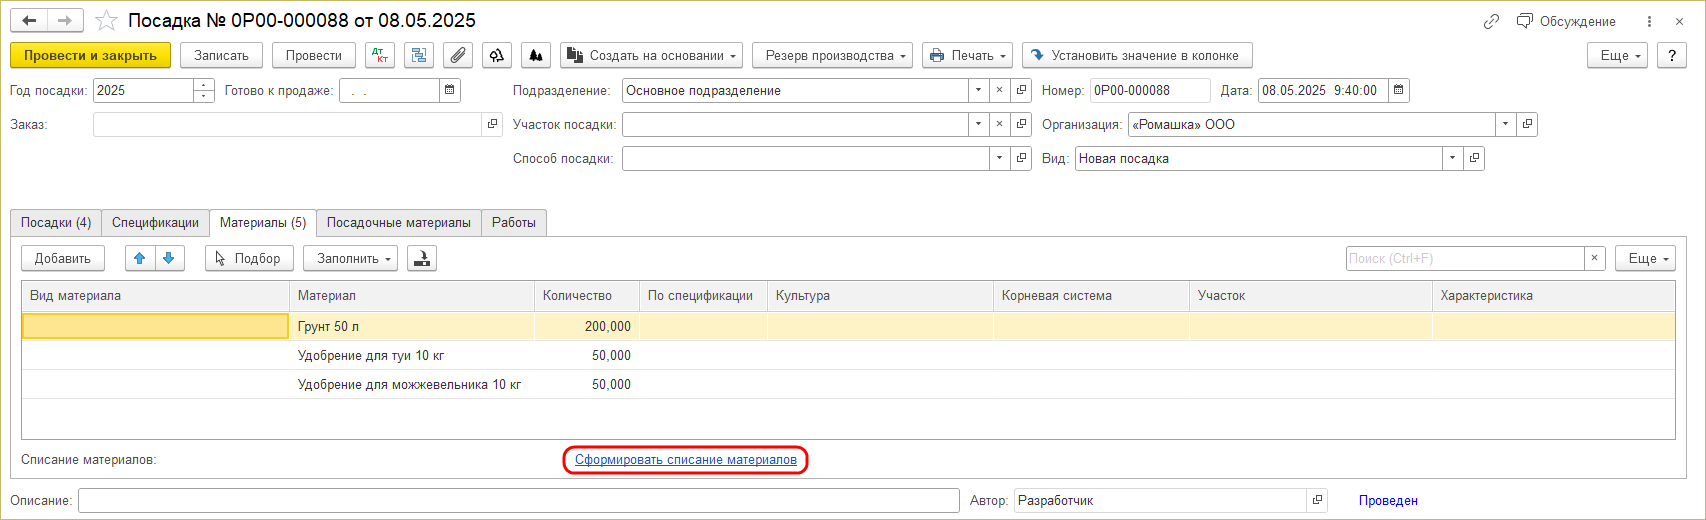Click the Дт/Кт accounting entries icon

(x=380, y=56)
